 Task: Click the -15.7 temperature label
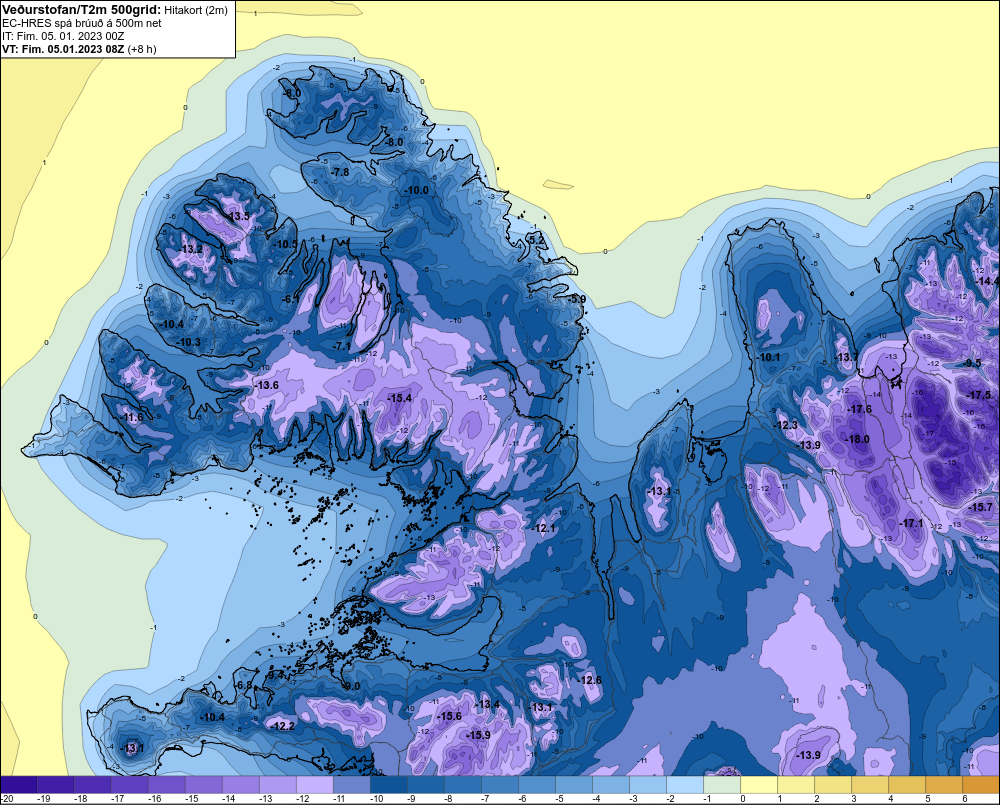[979, 508]
